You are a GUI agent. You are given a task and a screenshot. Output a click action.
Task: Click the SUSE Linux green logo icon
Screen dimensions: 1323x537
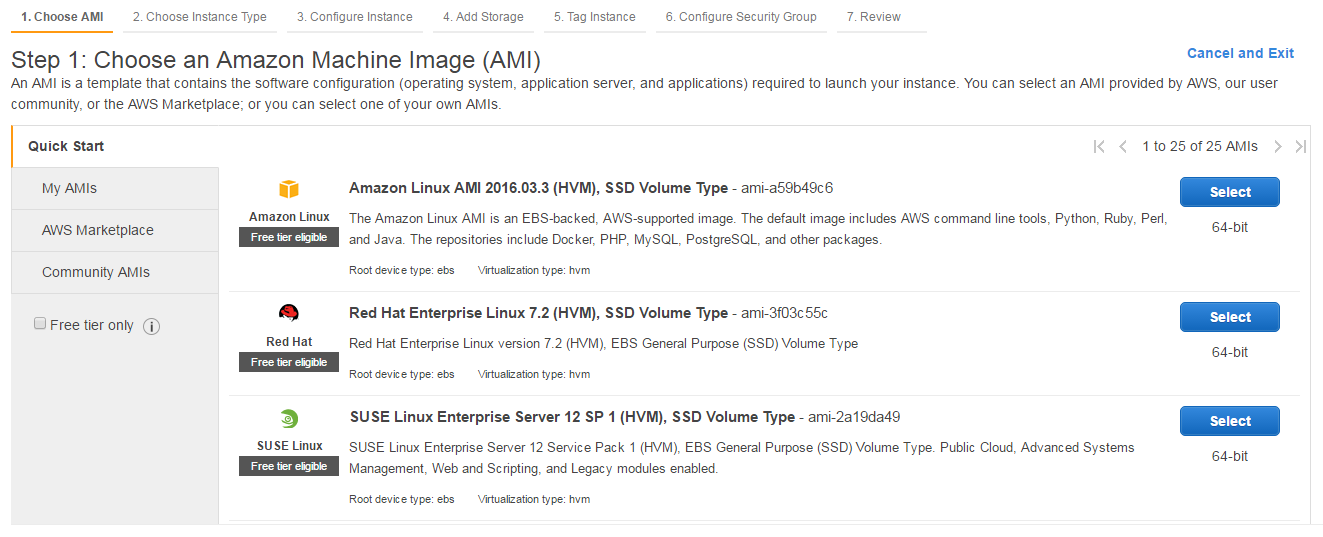point(289,419)
